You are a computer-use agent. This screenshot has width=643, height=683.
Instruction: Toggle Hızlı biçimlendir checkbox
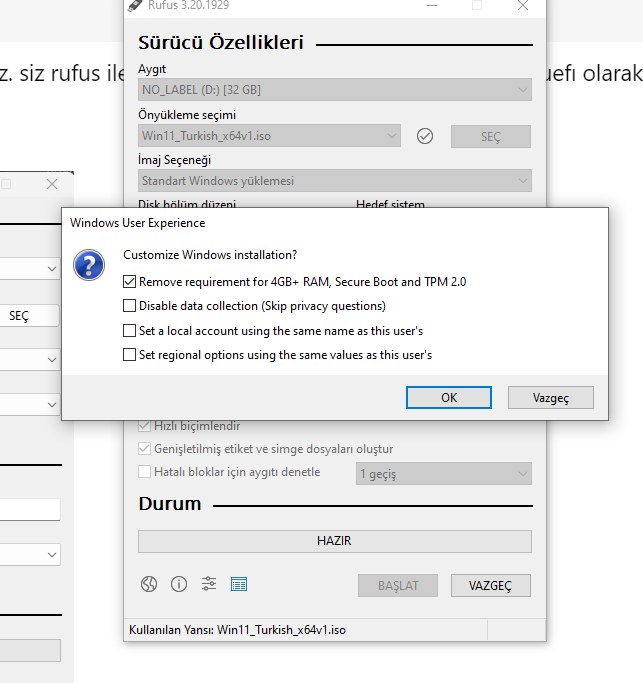point(144,425)
